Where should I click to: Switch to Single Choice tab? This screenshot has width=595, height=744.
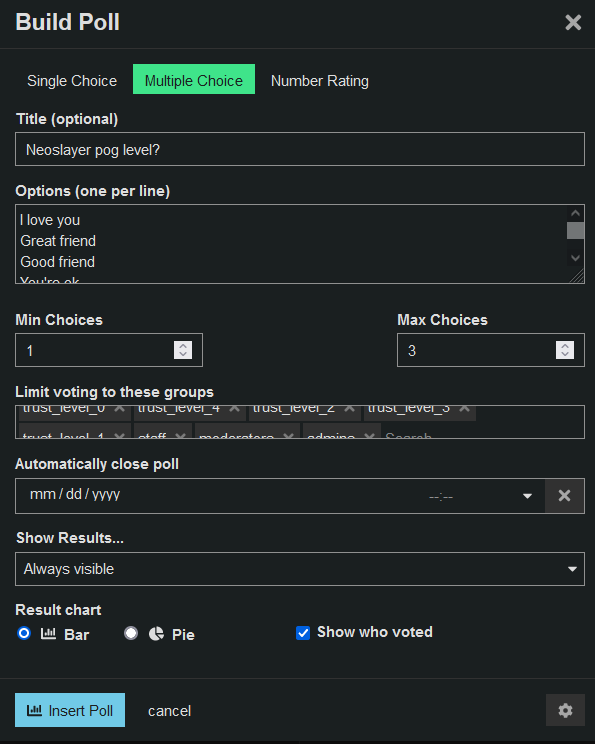pos(72,80)
